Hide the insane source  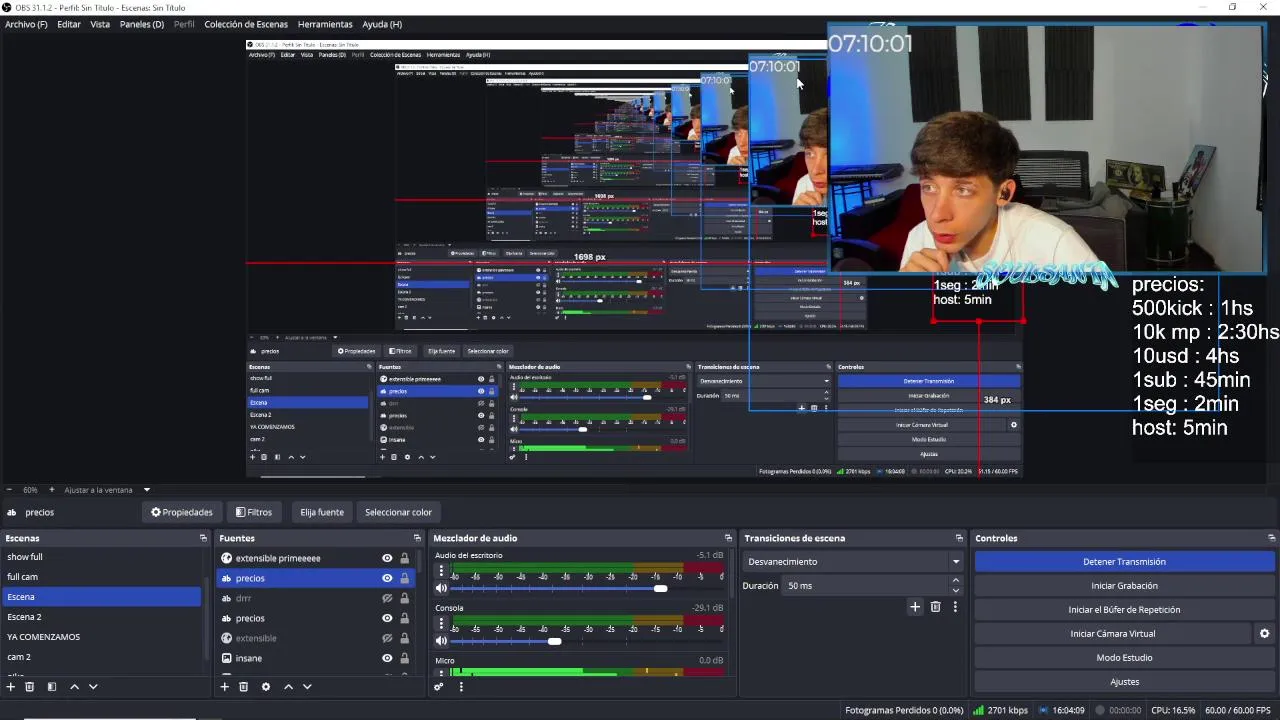point(387,658)
